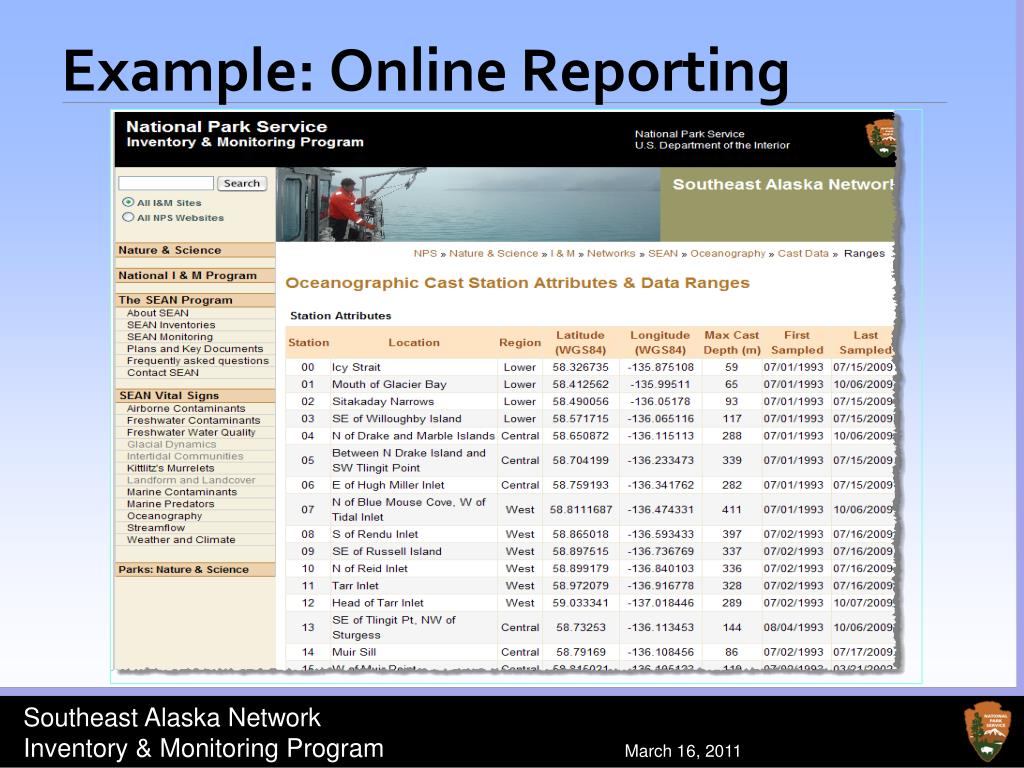Open SEAN Monitoring link

[170, 337]
